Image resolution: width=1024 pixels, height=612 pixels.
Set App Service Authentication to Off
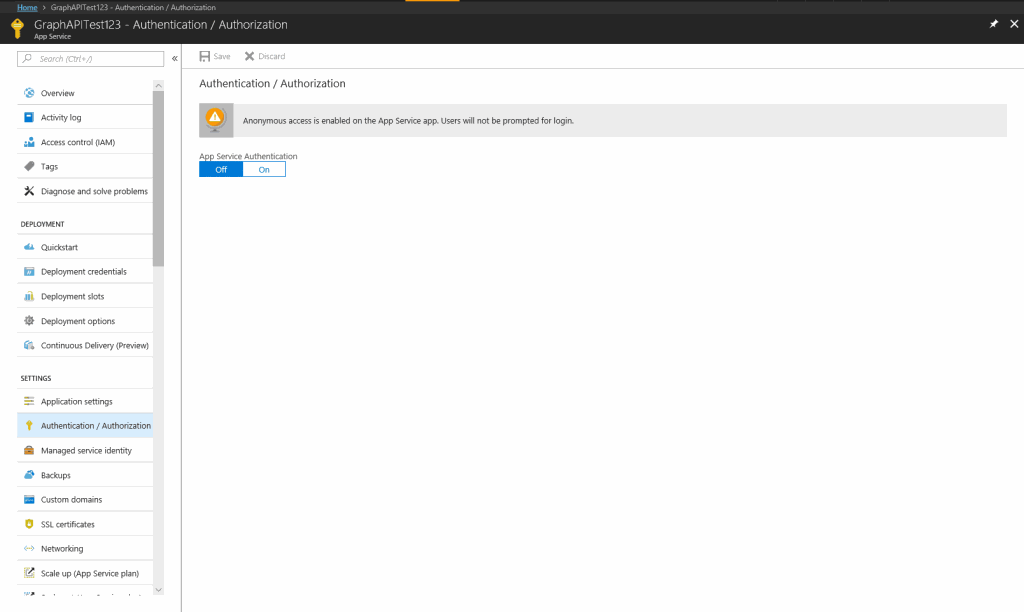click(x=221, y=170)
